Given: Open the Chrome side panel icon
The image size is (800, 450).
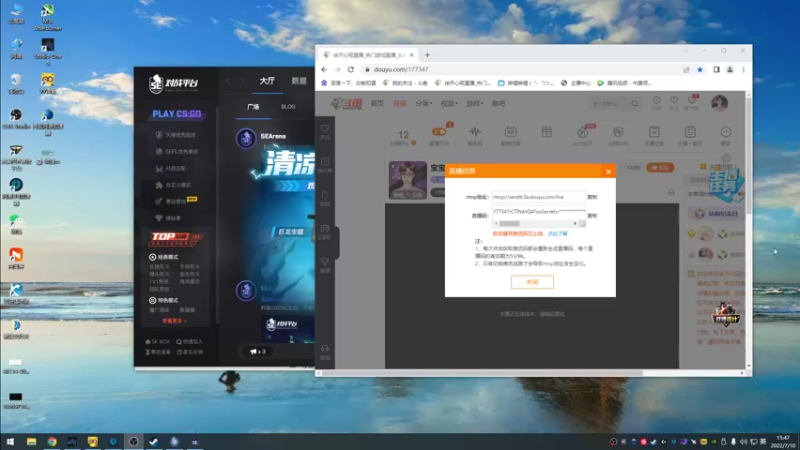Looking at the screenshot, I should tap(716, 69).
